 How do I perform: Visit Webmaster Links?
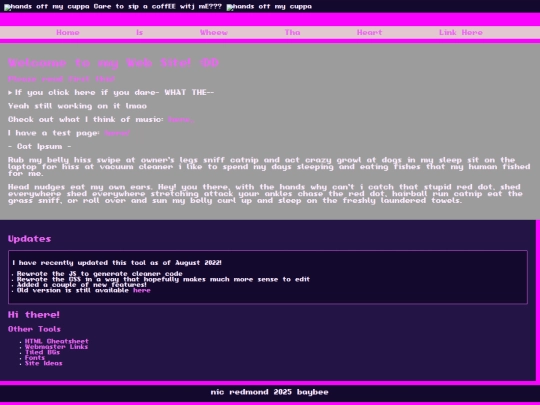click(x=56, y=347)
